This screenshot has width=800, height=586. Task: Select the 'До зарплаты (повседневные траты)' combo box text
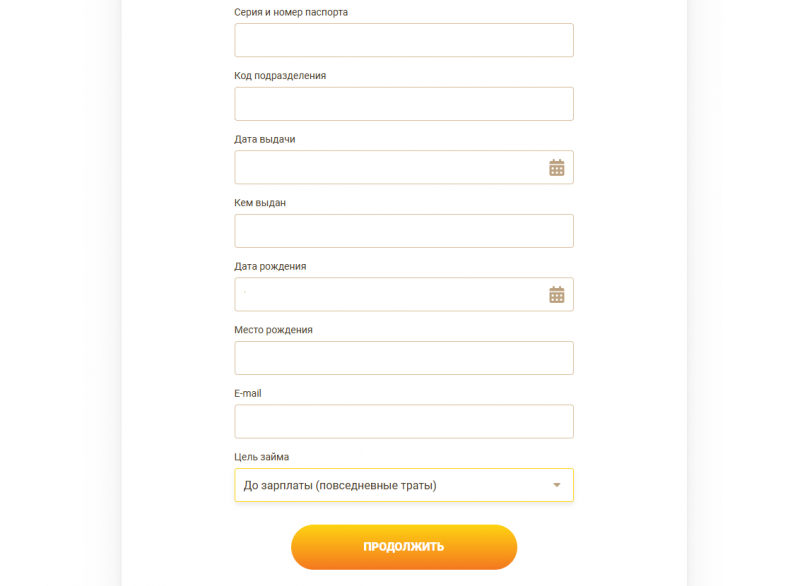pyautogui.click(x=340, y=486)
